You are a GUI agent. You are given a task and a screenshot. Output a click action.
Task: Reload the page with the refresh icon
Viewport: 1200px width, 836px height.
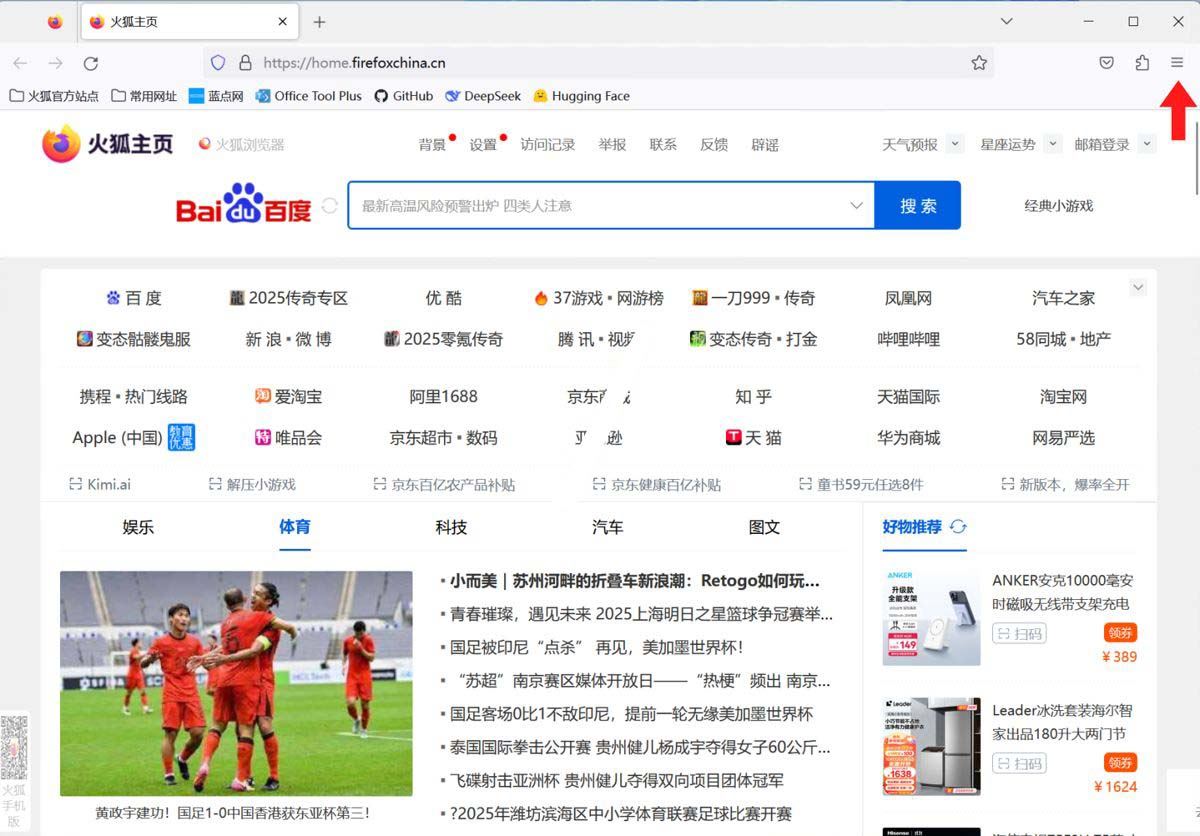point(91,63)
